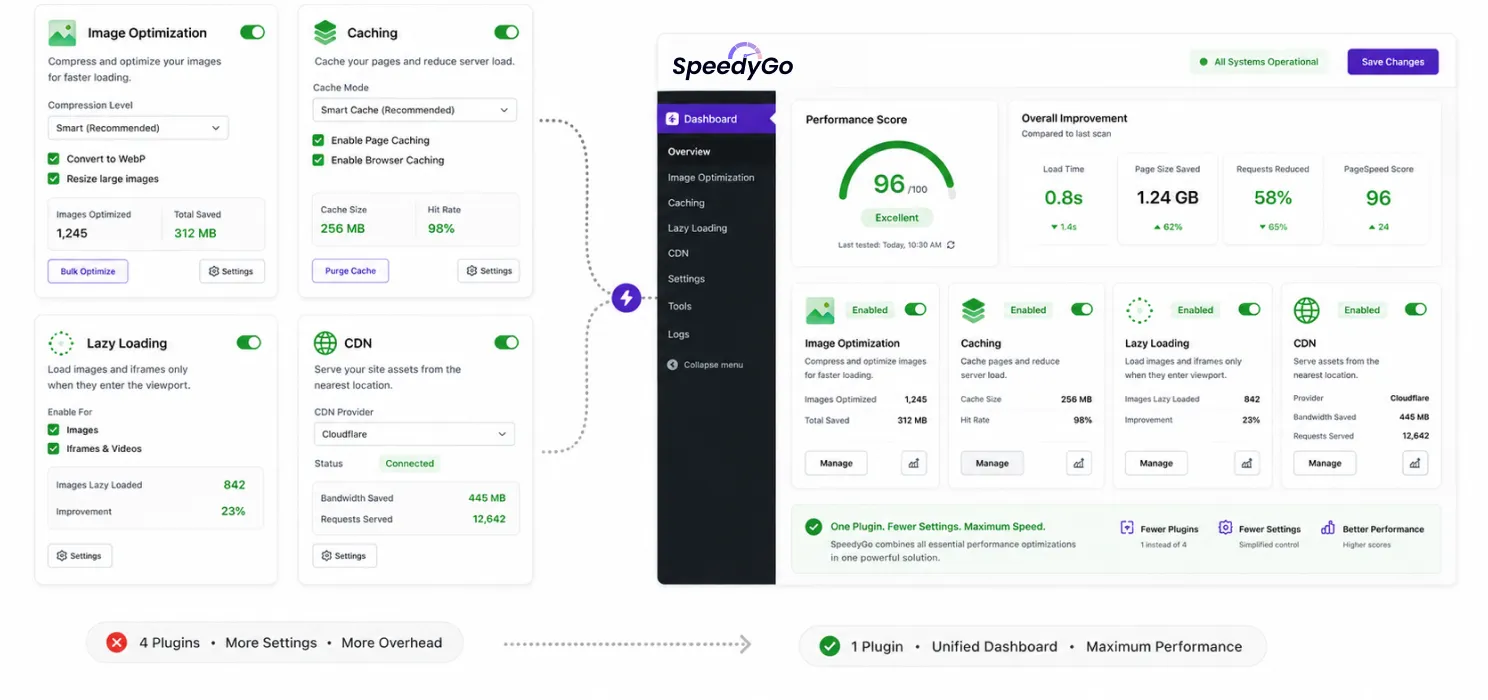Toggle dashboard Image Optimization Enabled switch
Screen dimensions: 1488x700
click(916, 310)
